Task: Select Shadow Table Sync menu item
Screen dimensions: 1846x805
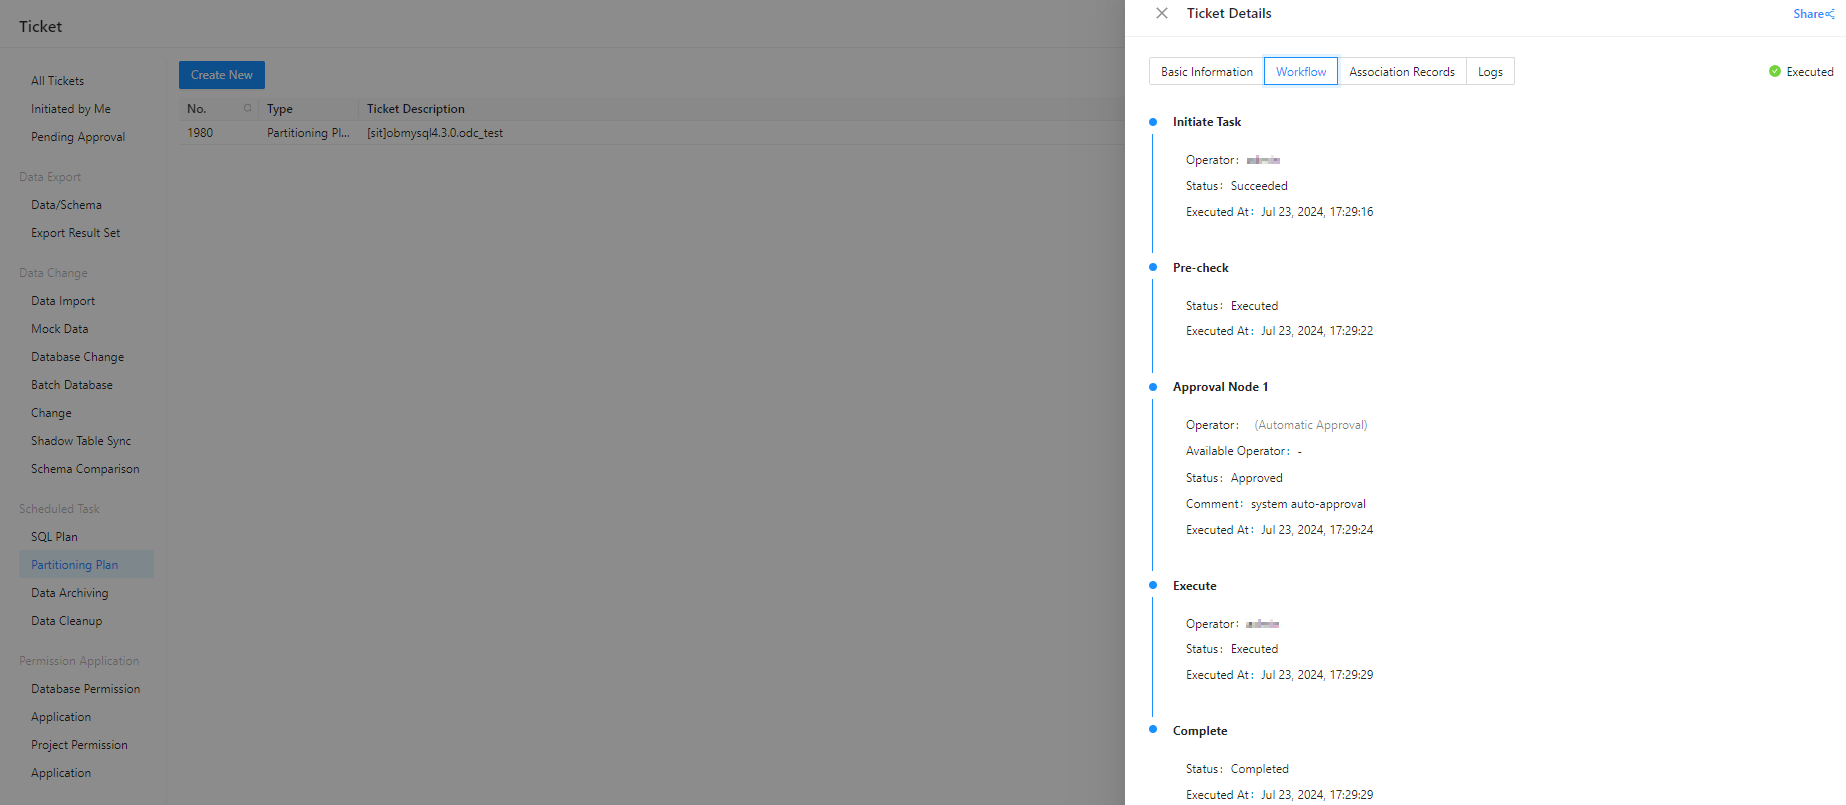Action: click(x=80, y=441)
